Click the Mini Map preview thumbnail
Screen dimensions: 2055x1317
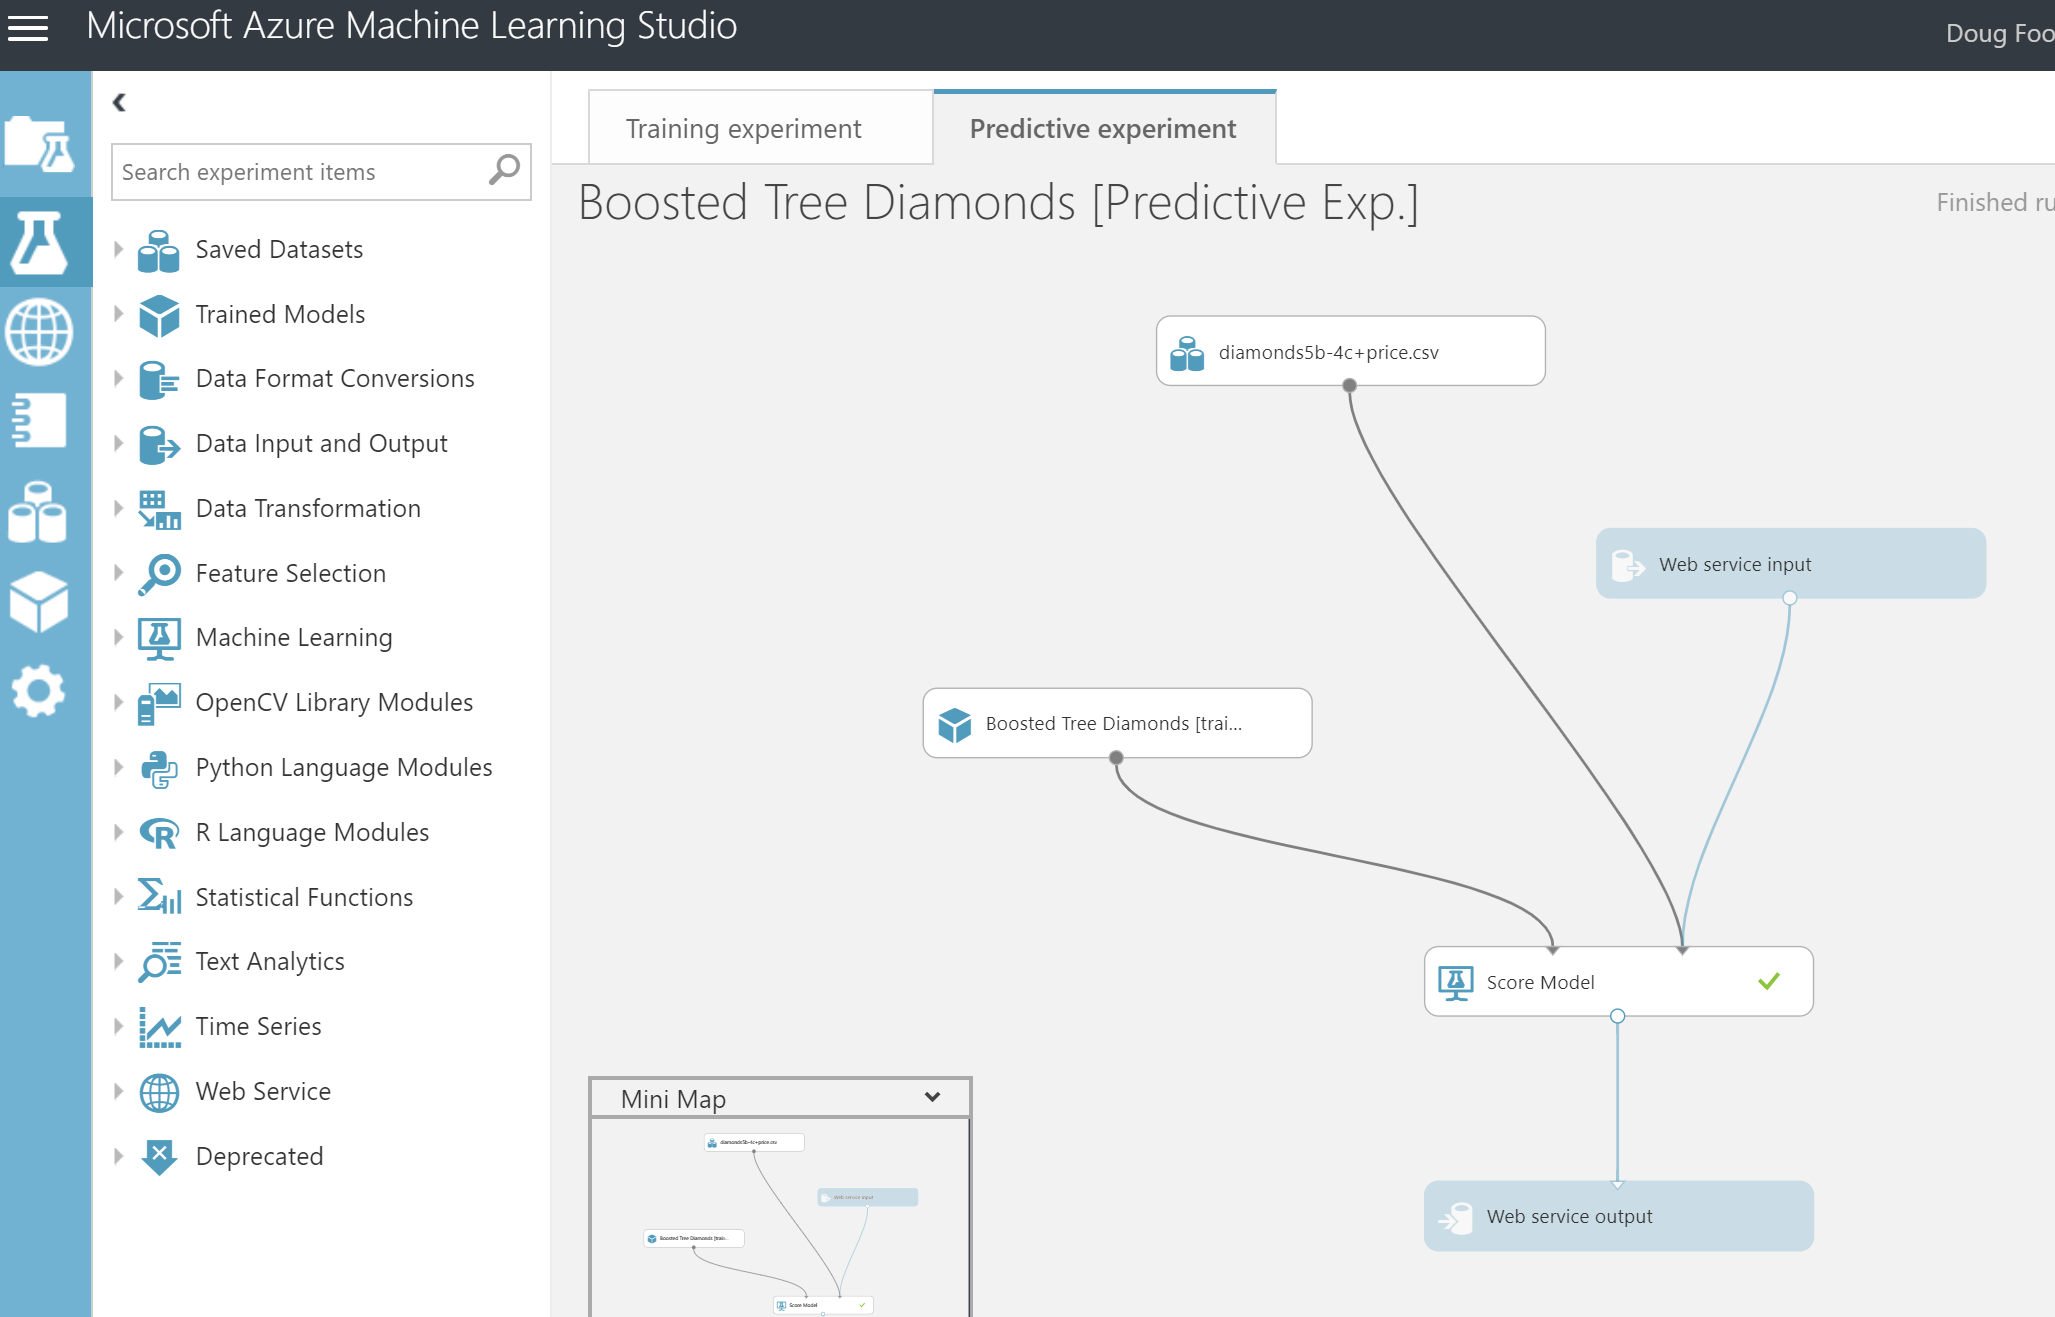(780, 1217)
